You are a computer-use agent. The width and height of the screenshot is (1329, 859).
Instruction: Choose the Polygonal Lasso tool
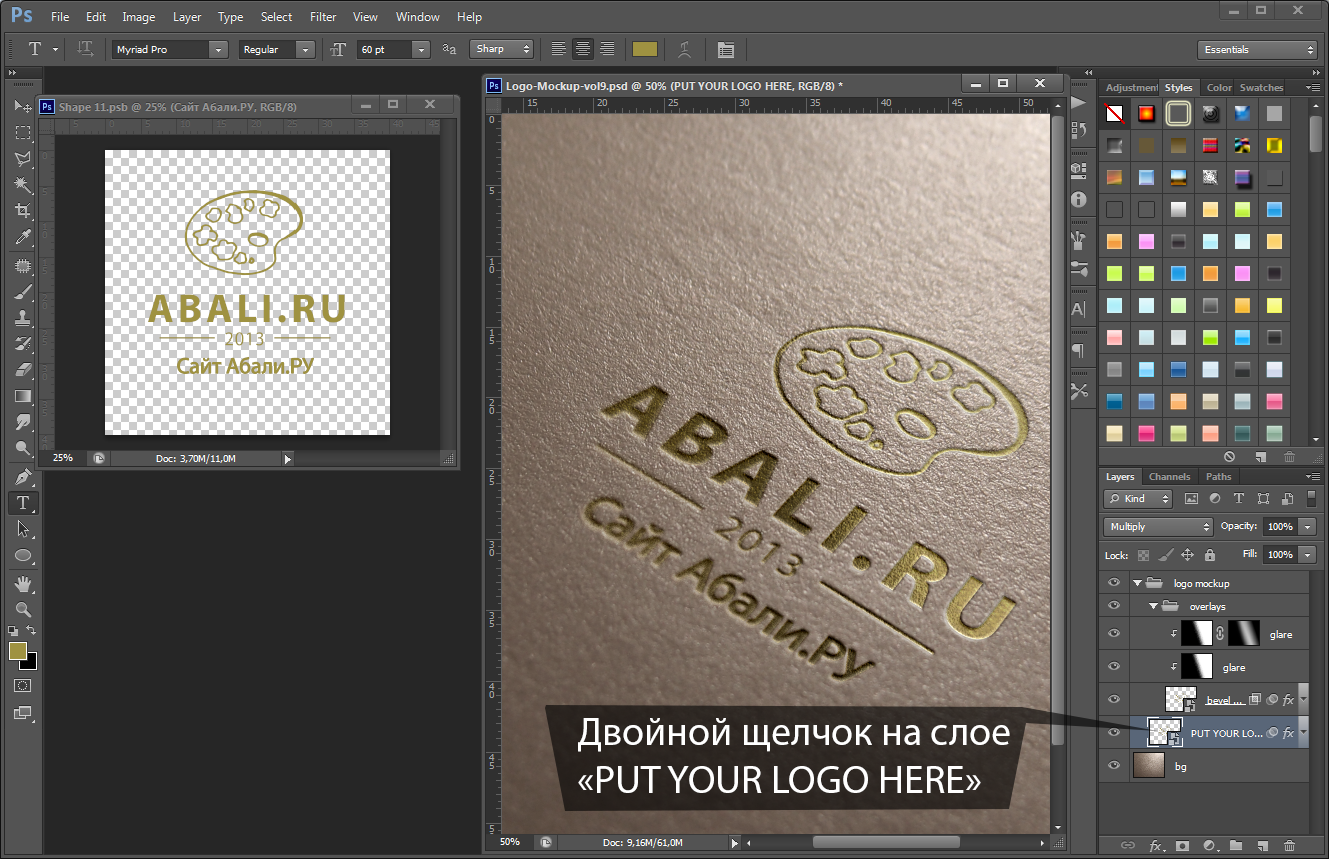tap(22, 158)
